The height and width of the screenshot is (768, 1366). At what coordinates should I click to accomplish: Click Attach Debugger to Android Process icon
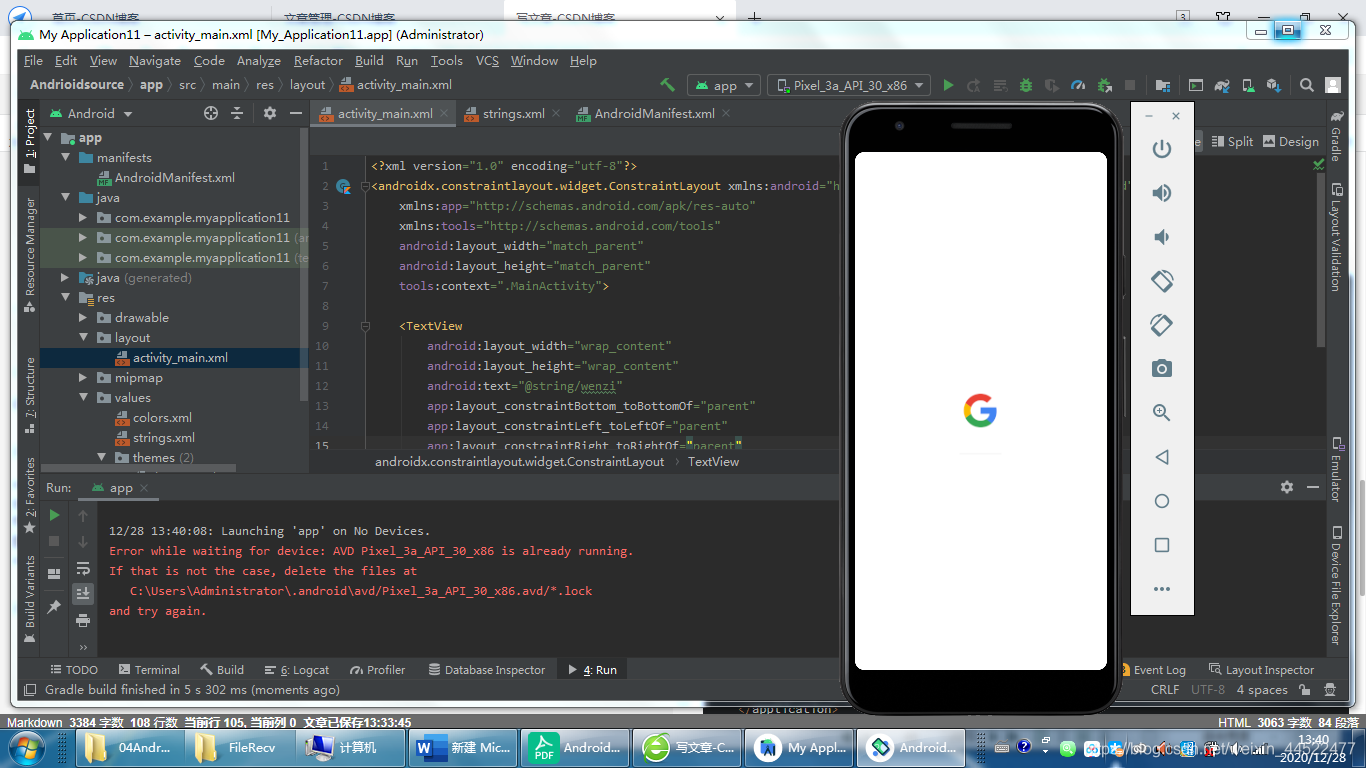(x=1104, y=85)
